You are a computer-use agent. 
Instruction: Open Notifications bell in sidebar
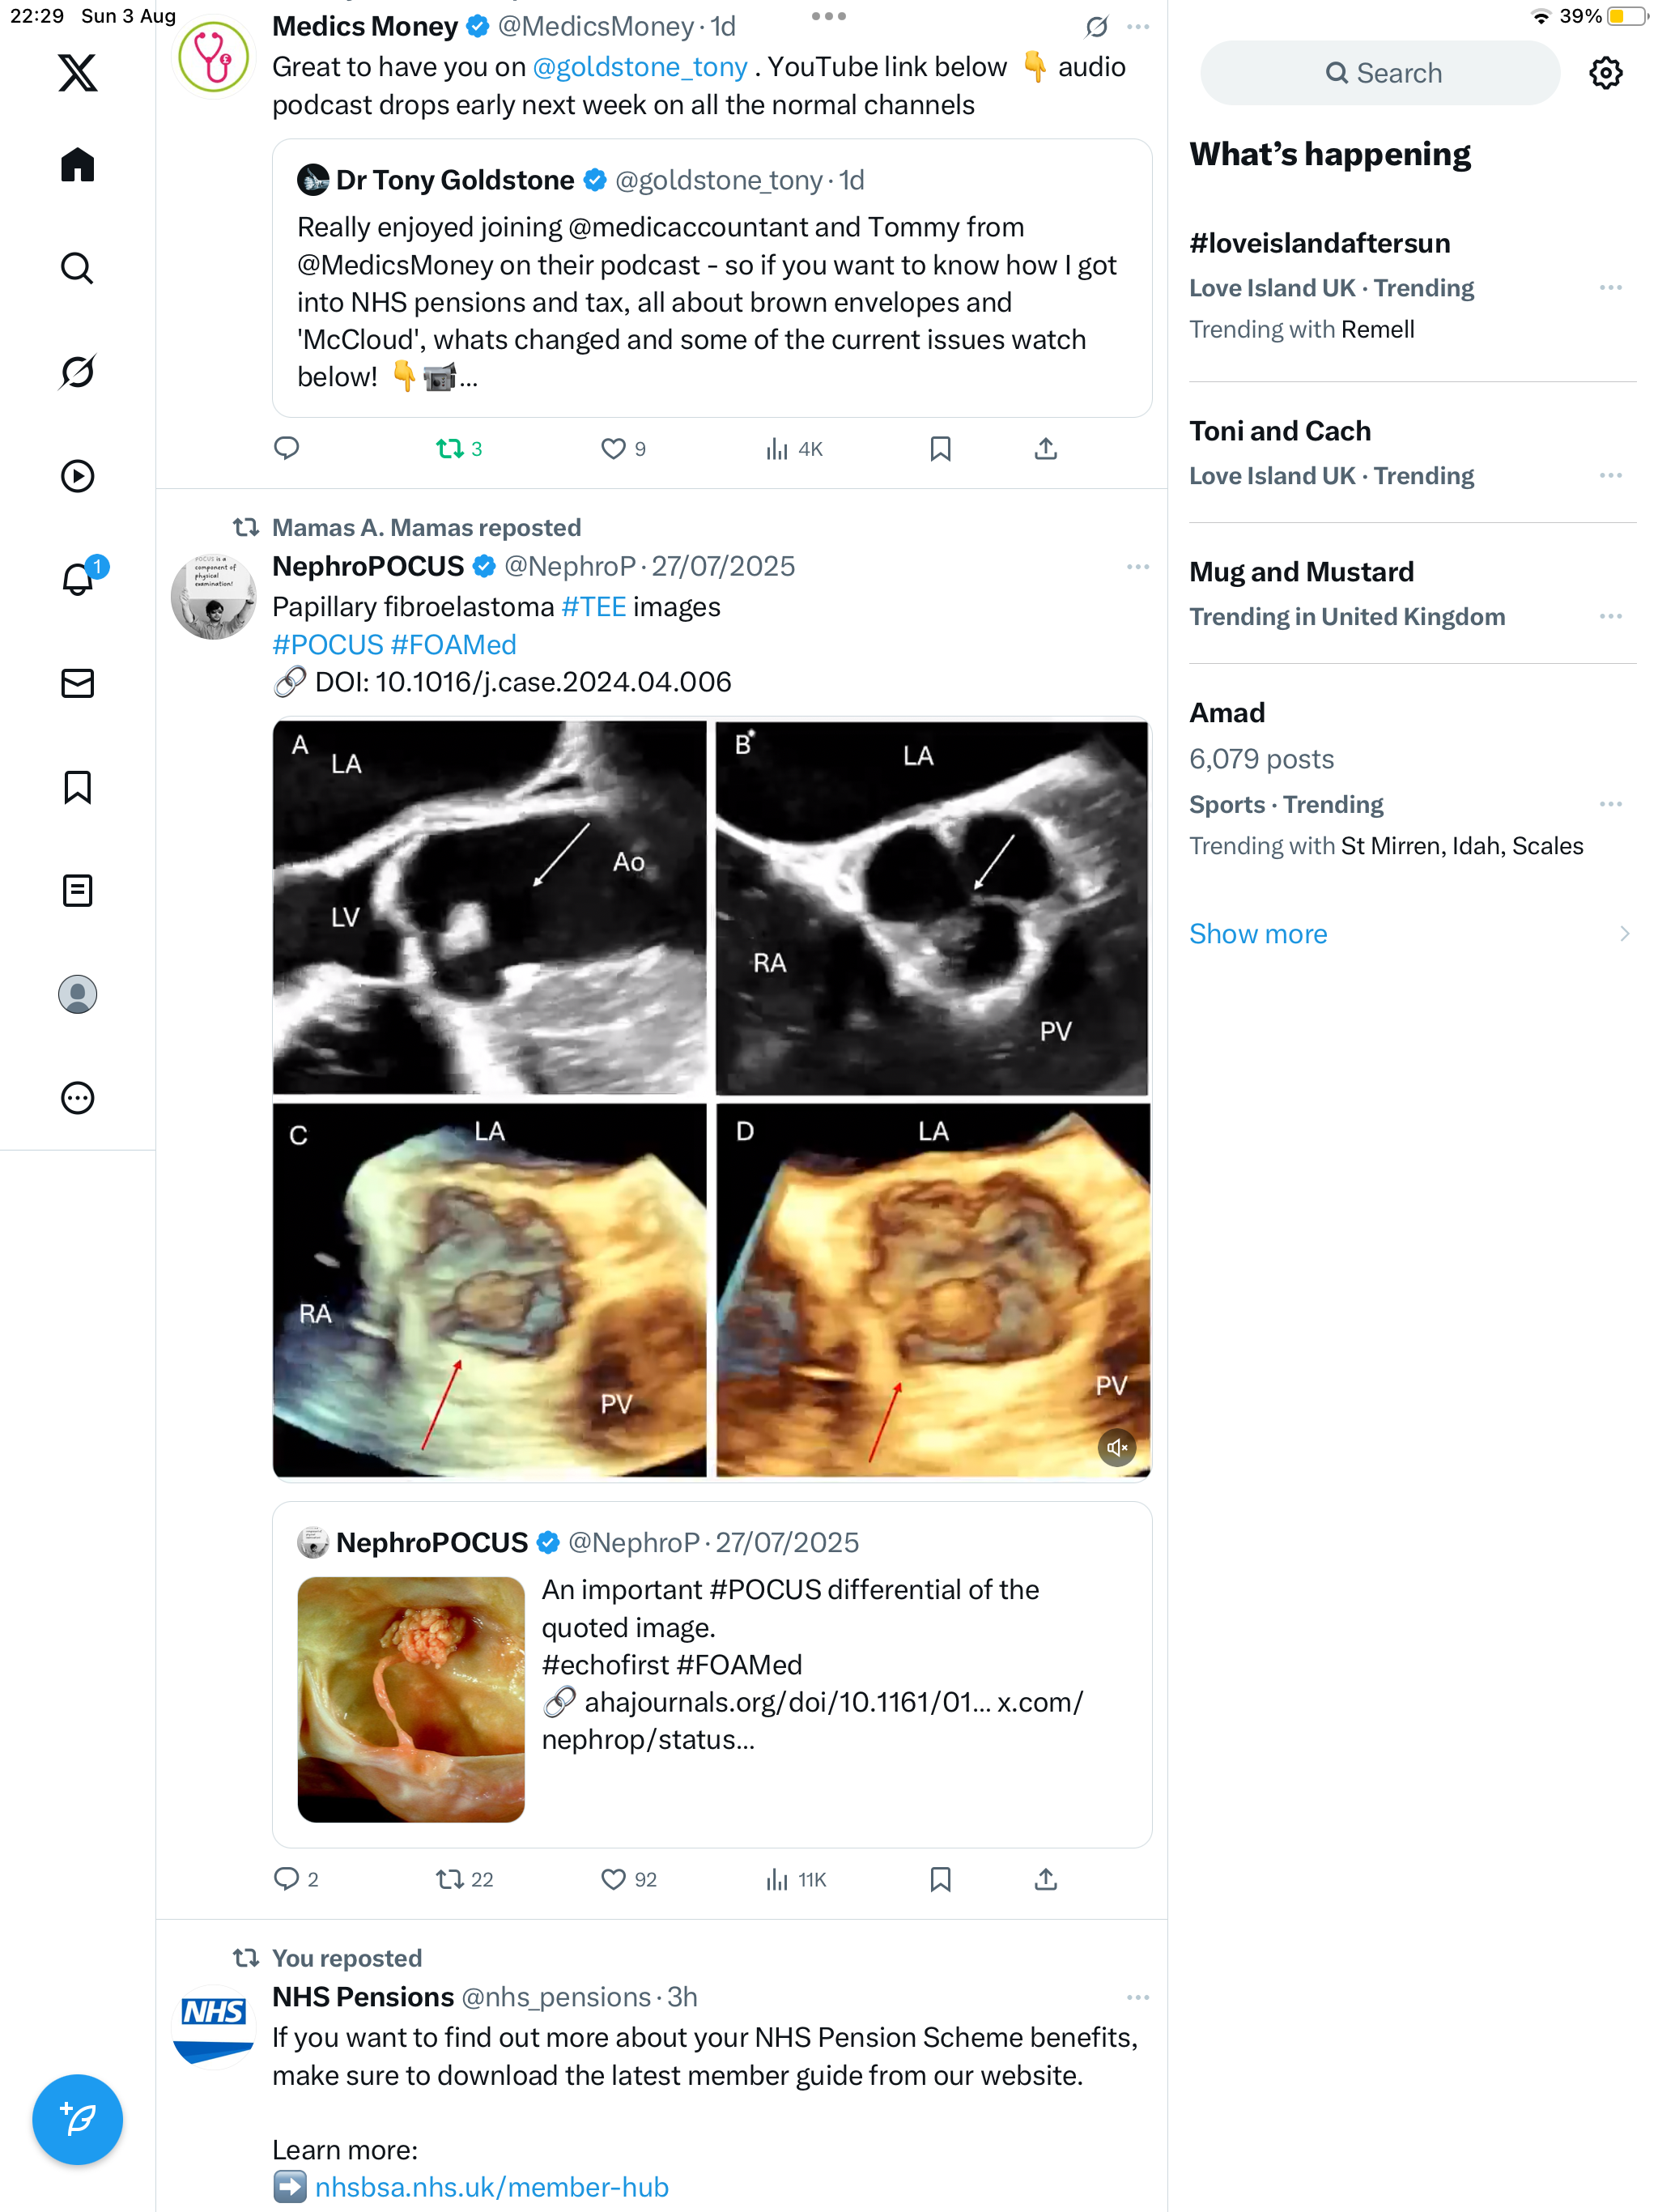[77, 580]
